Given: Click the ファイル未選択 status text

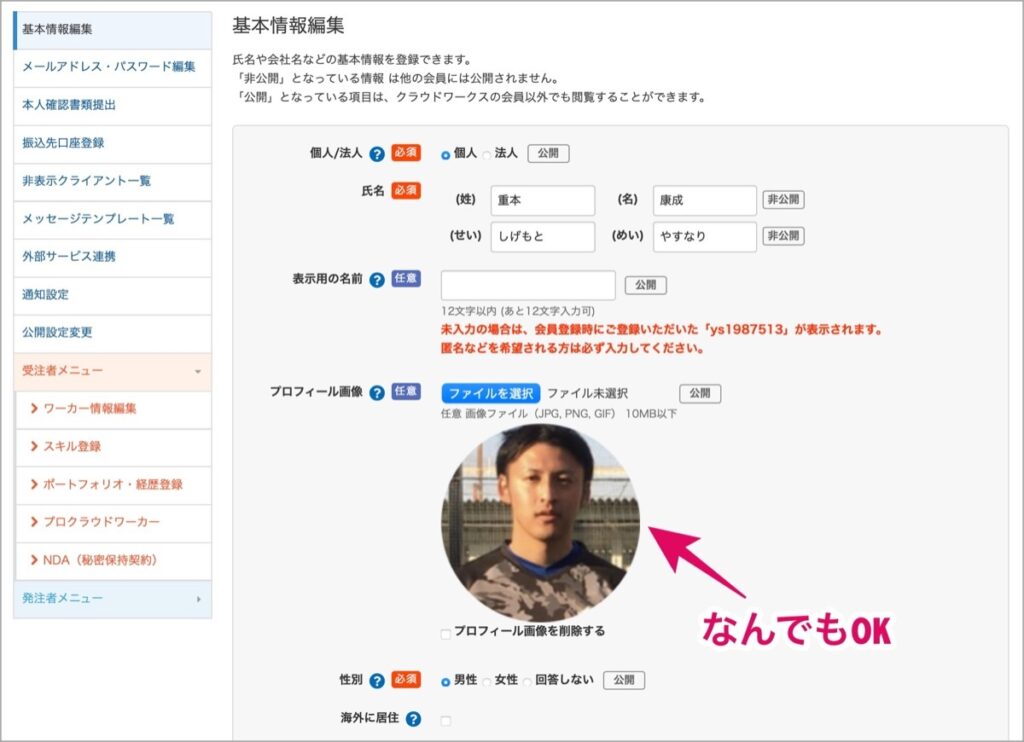Looking at the screenshot, I should [587, 394].
